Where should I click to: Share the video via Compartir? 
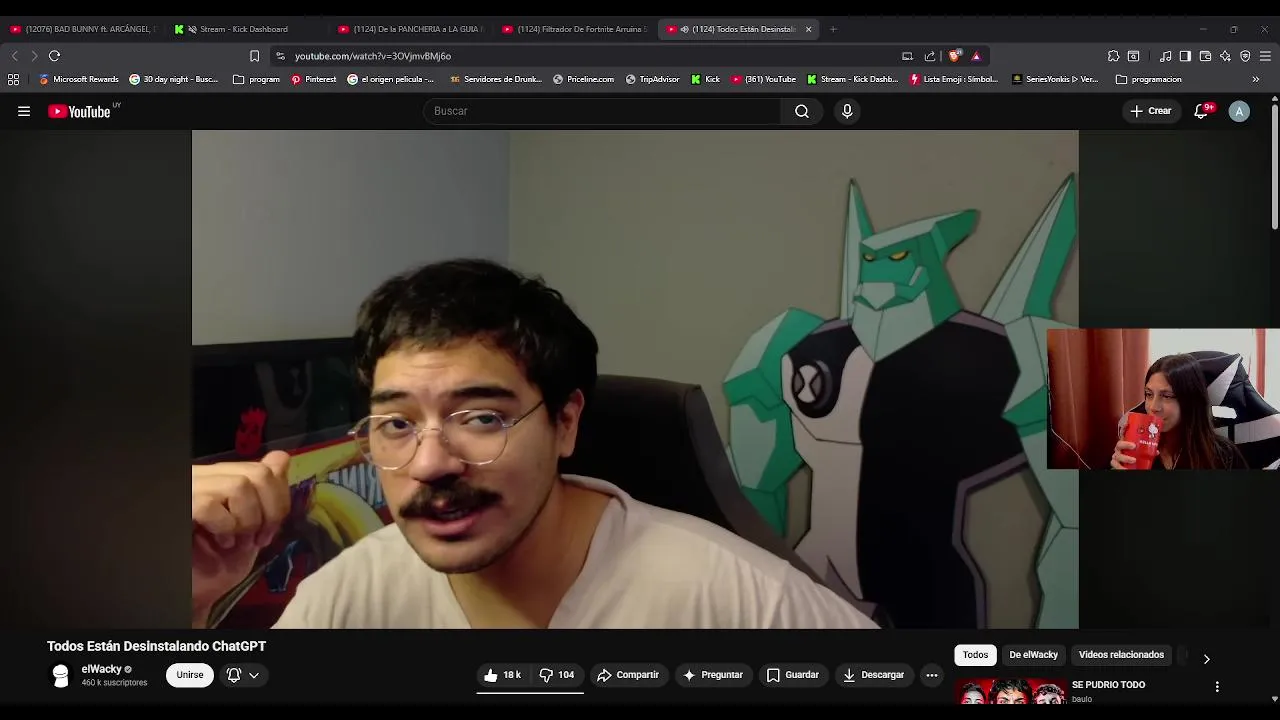tap(628, 675)
